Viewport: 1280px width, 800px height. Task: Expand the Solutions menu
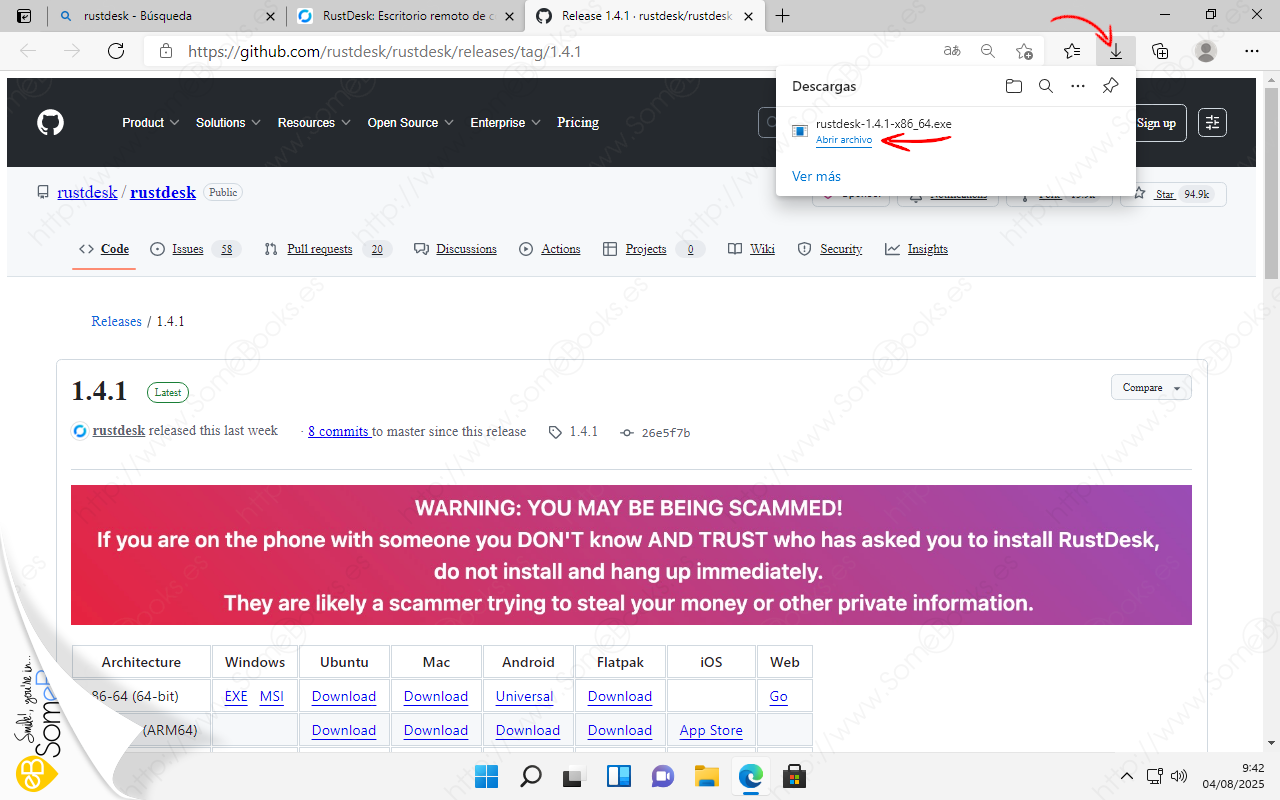pos(228,123)
